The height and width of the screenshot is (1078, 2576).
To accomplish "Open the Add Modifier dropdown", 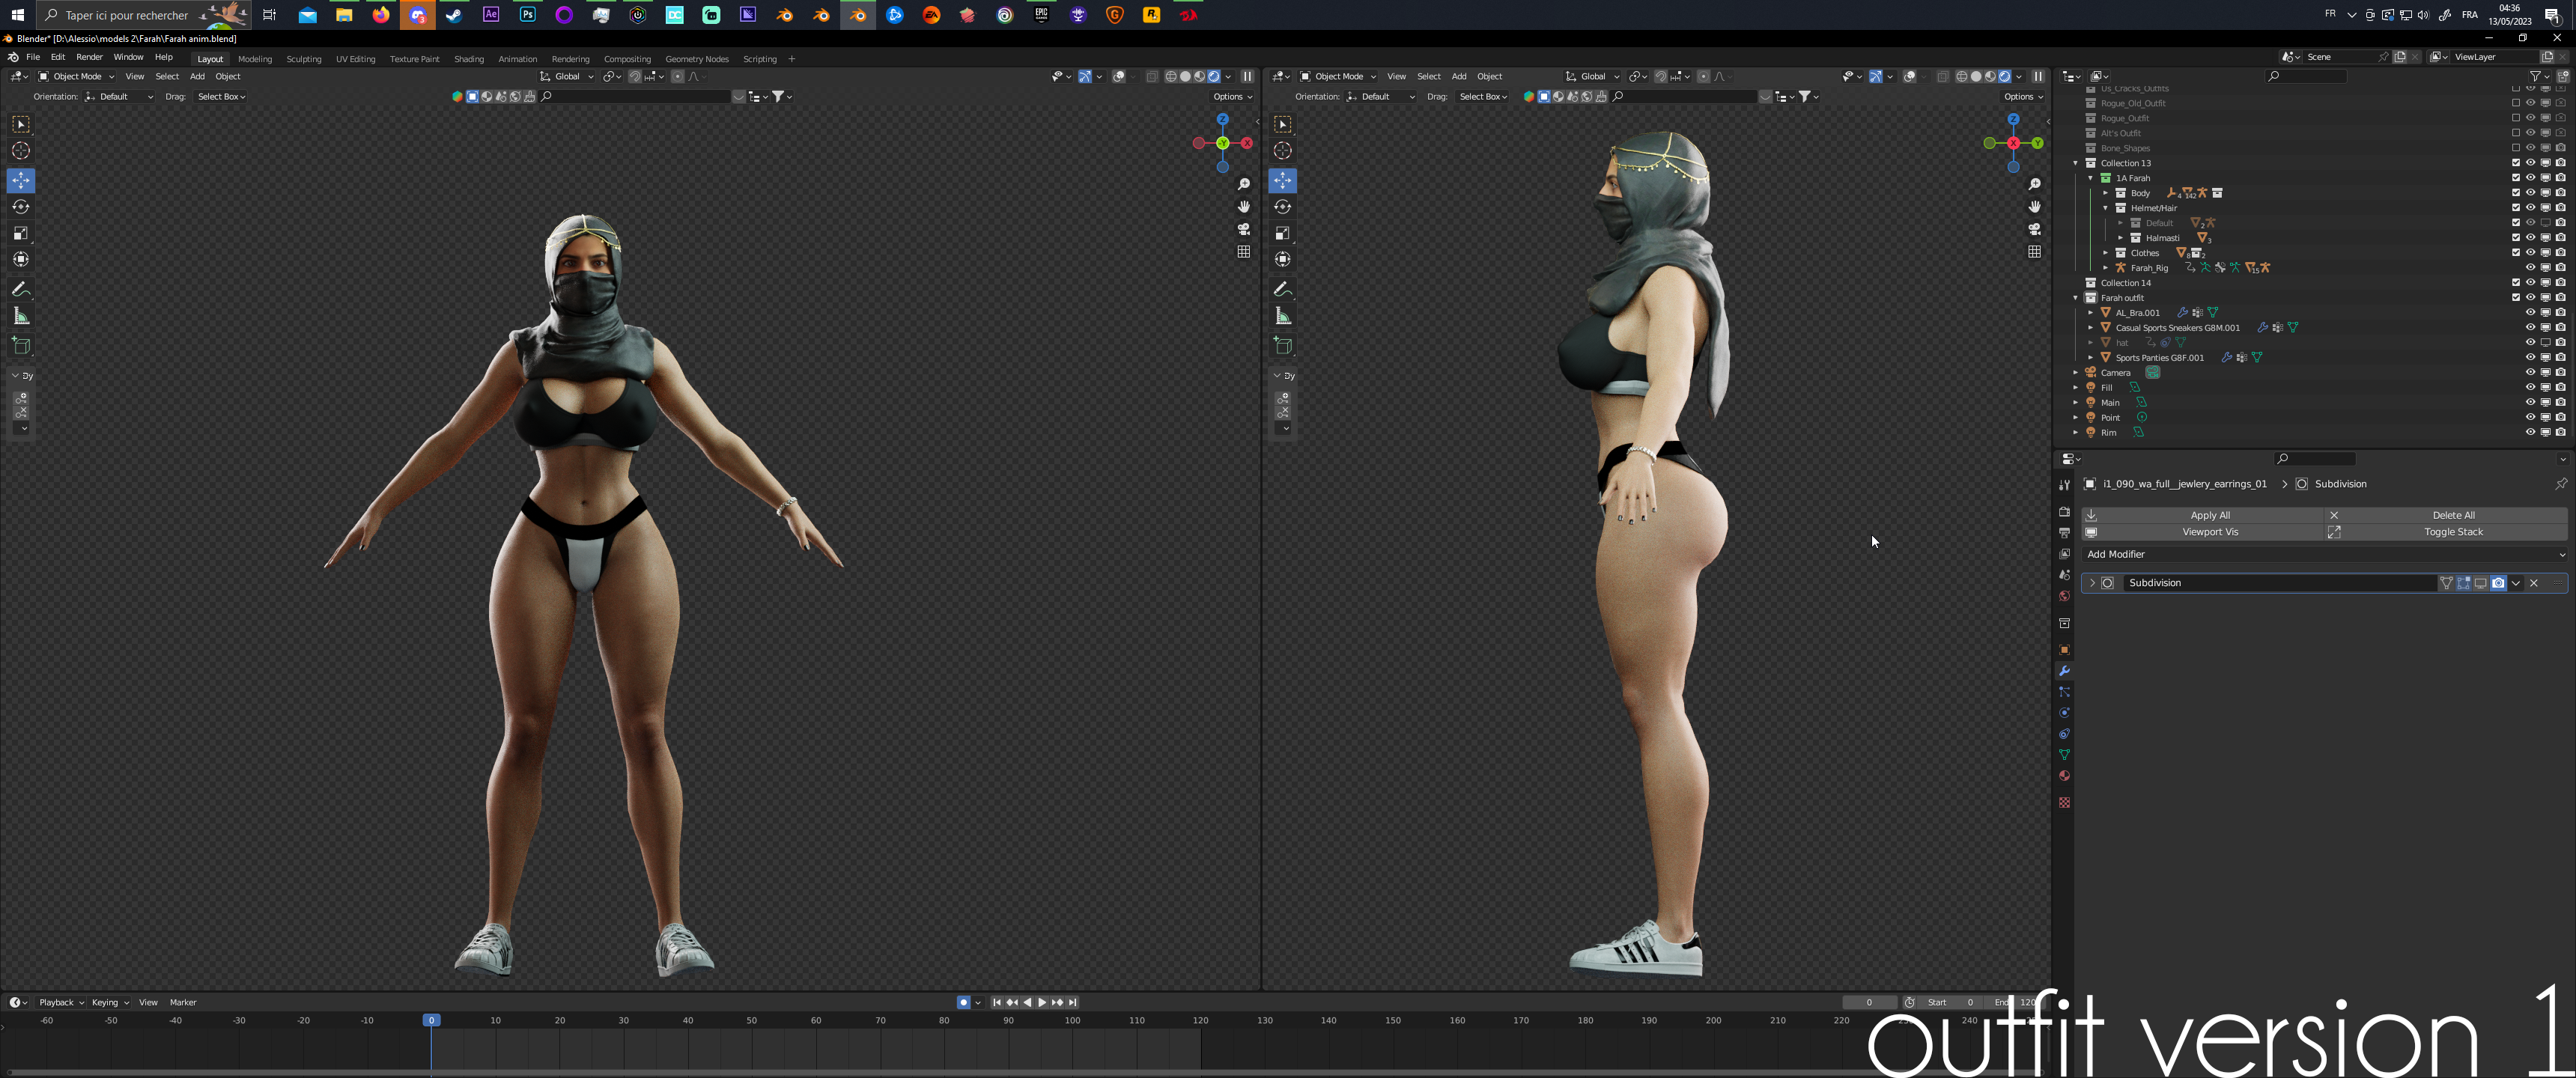I will (2325, 554).
